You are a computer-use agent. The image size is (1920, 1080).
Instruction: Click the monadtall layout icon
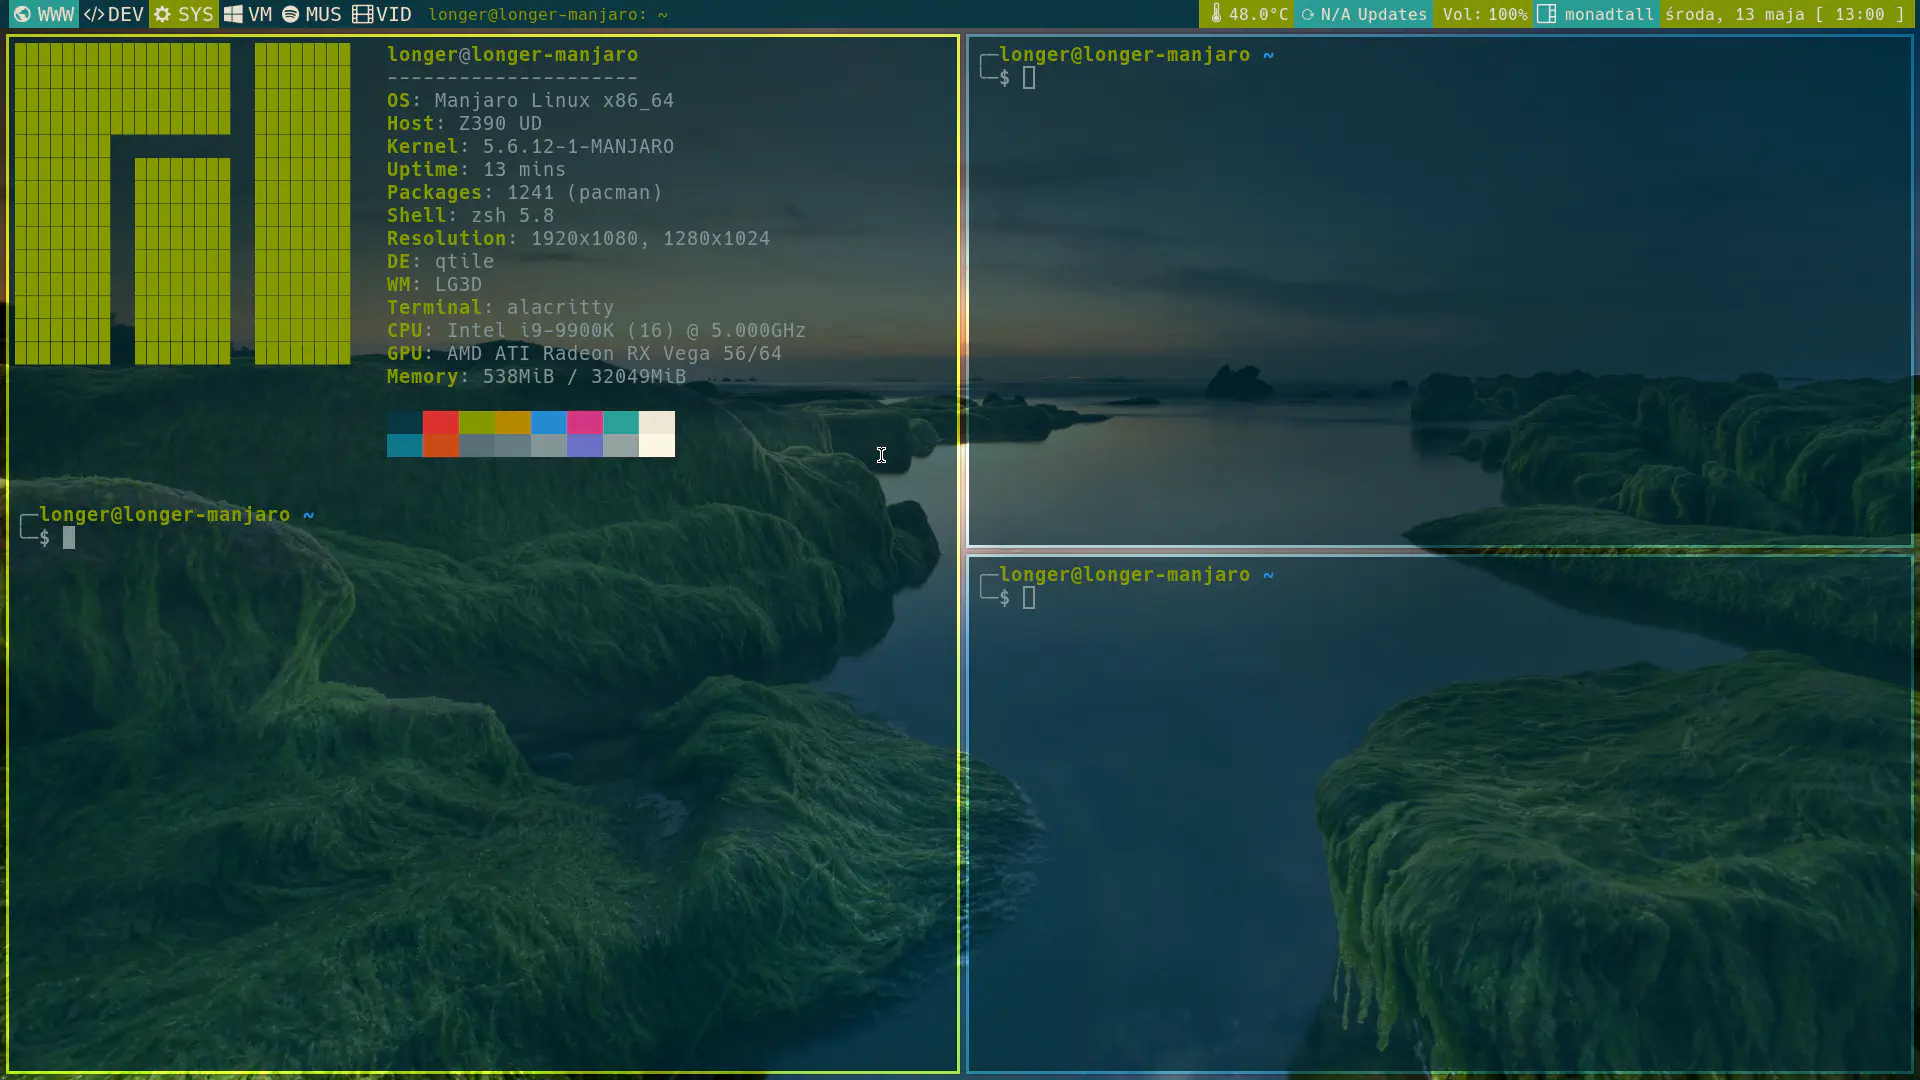coord(1545,13)
